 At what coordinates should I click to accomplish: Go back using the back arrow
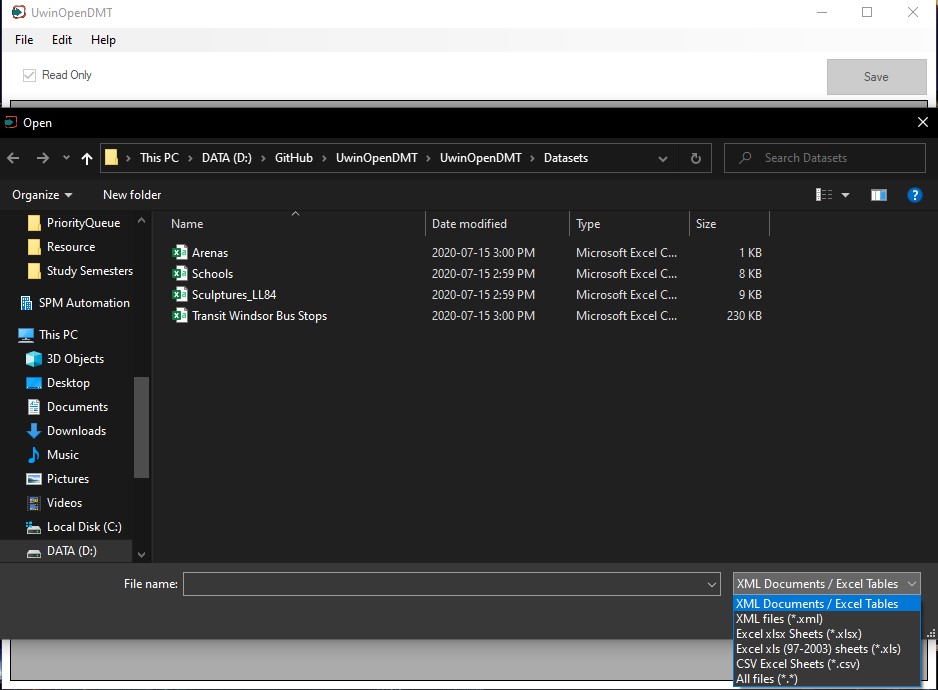[x=13, y=158]
